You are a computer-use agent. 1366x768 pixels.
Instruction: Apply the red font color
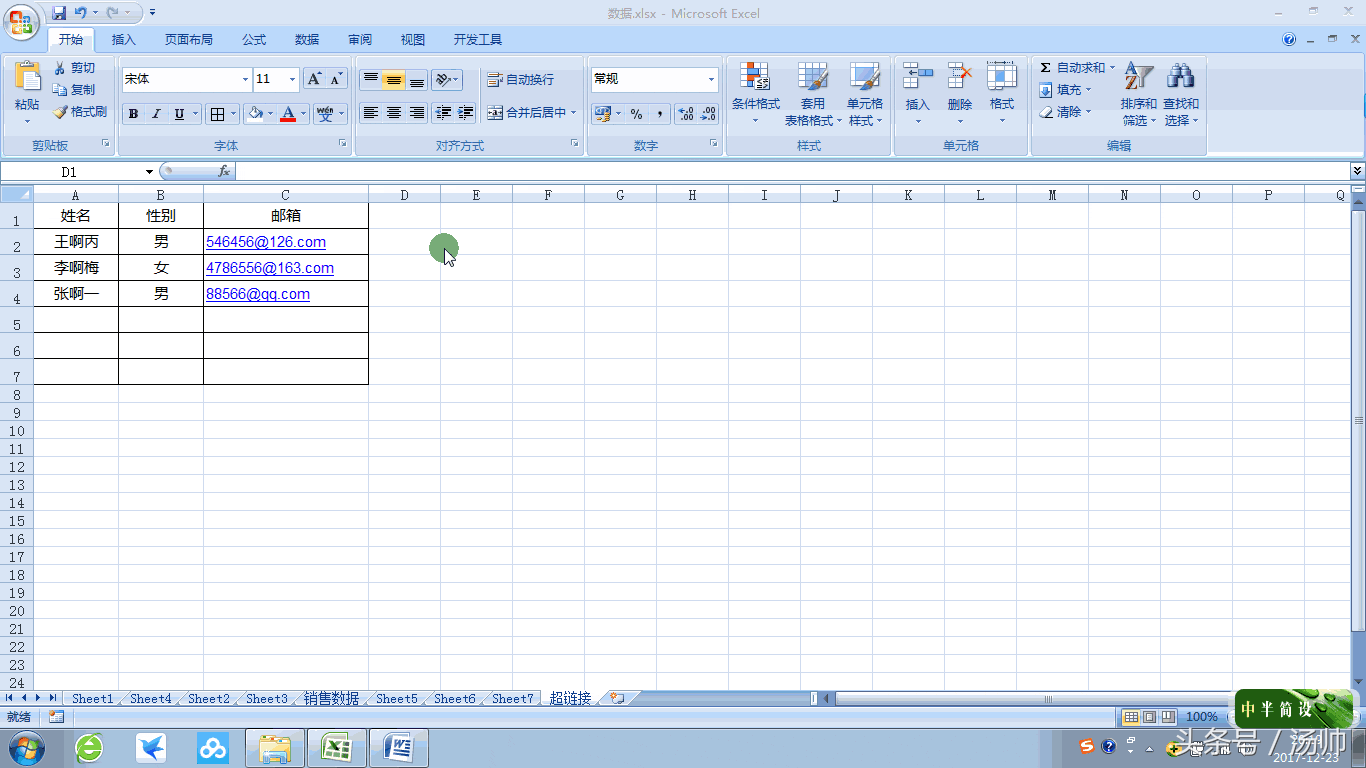click(288, 114)
